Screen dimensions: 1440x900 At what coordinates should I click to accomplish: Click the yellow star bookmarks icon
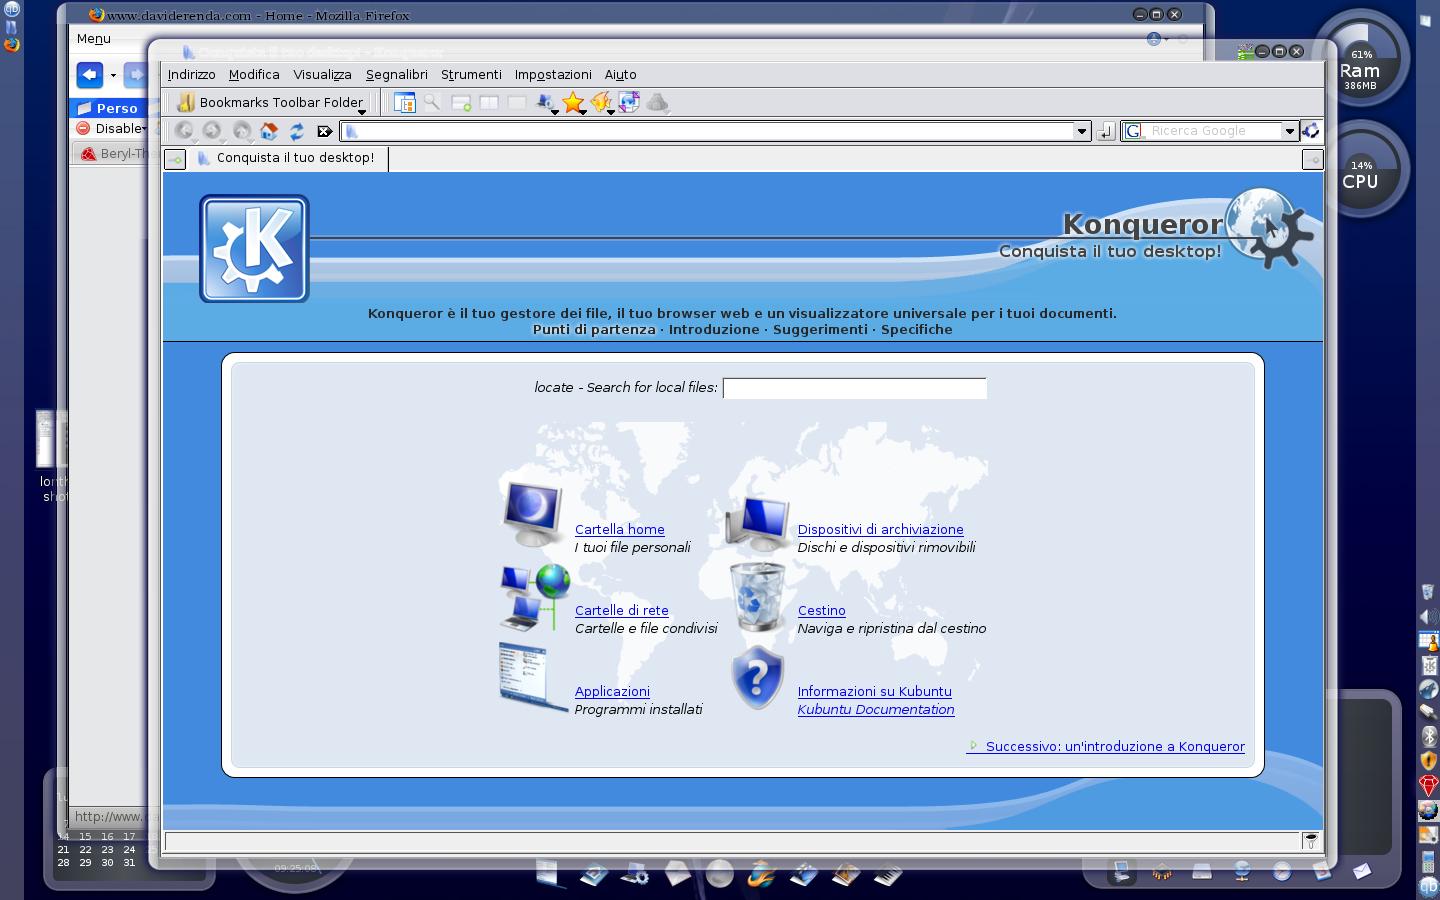[573, 102]
